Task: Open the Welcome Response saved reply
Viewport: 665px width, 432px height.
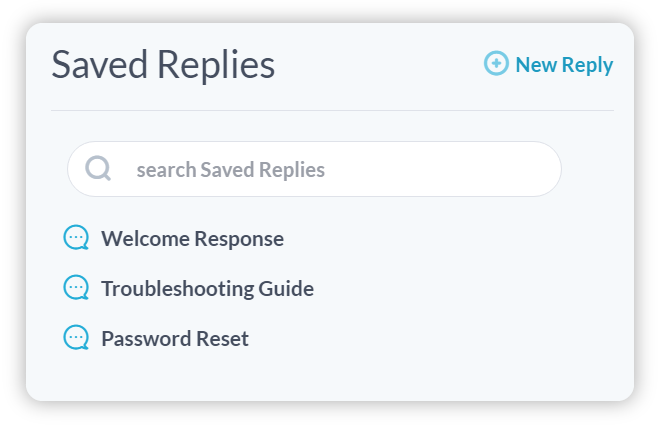Action: point(192,238)
